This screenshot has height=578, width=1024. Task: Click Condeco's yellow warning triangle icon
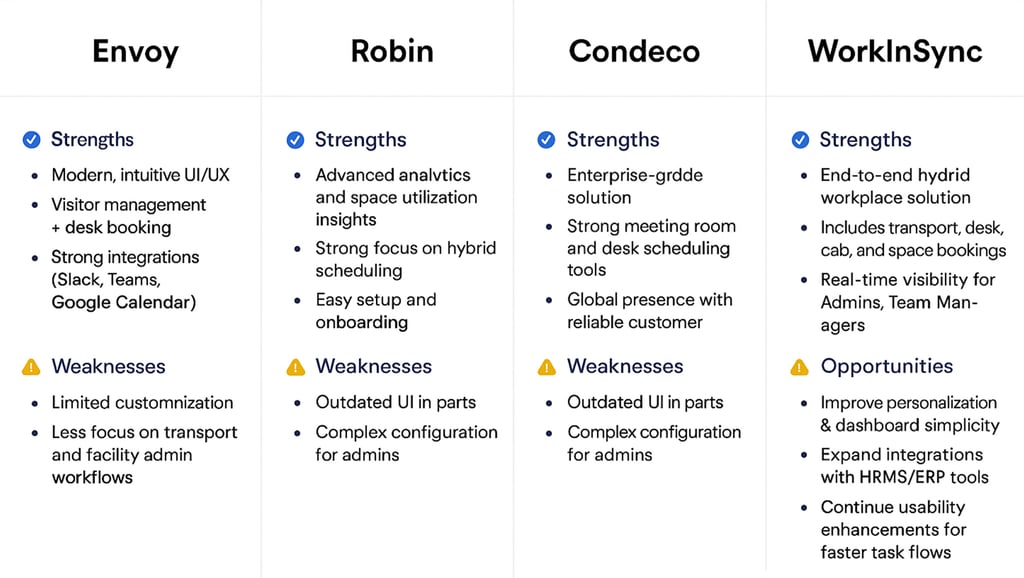tap(546, 367)
